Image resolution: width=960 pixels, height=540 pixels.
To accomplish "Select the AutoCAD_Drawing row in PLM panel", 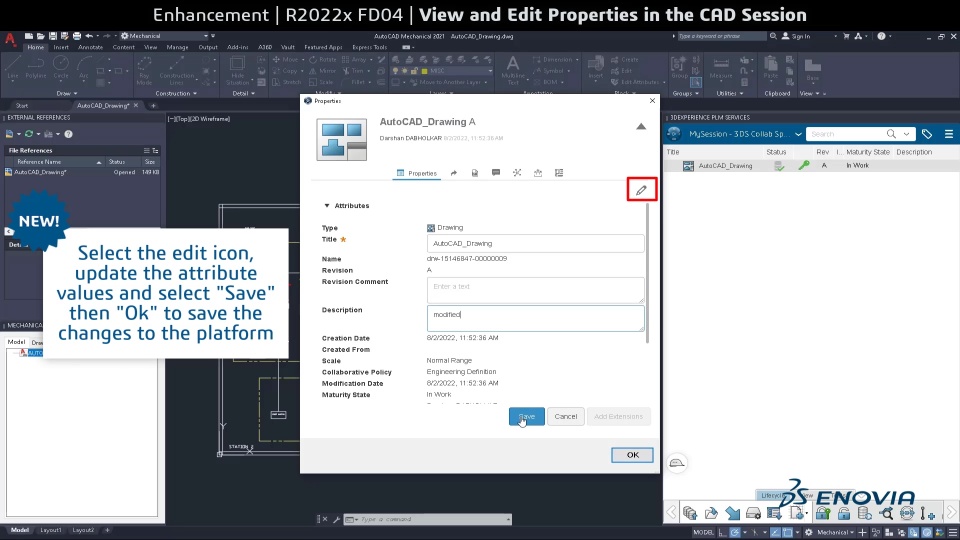I will coord(811,166).
